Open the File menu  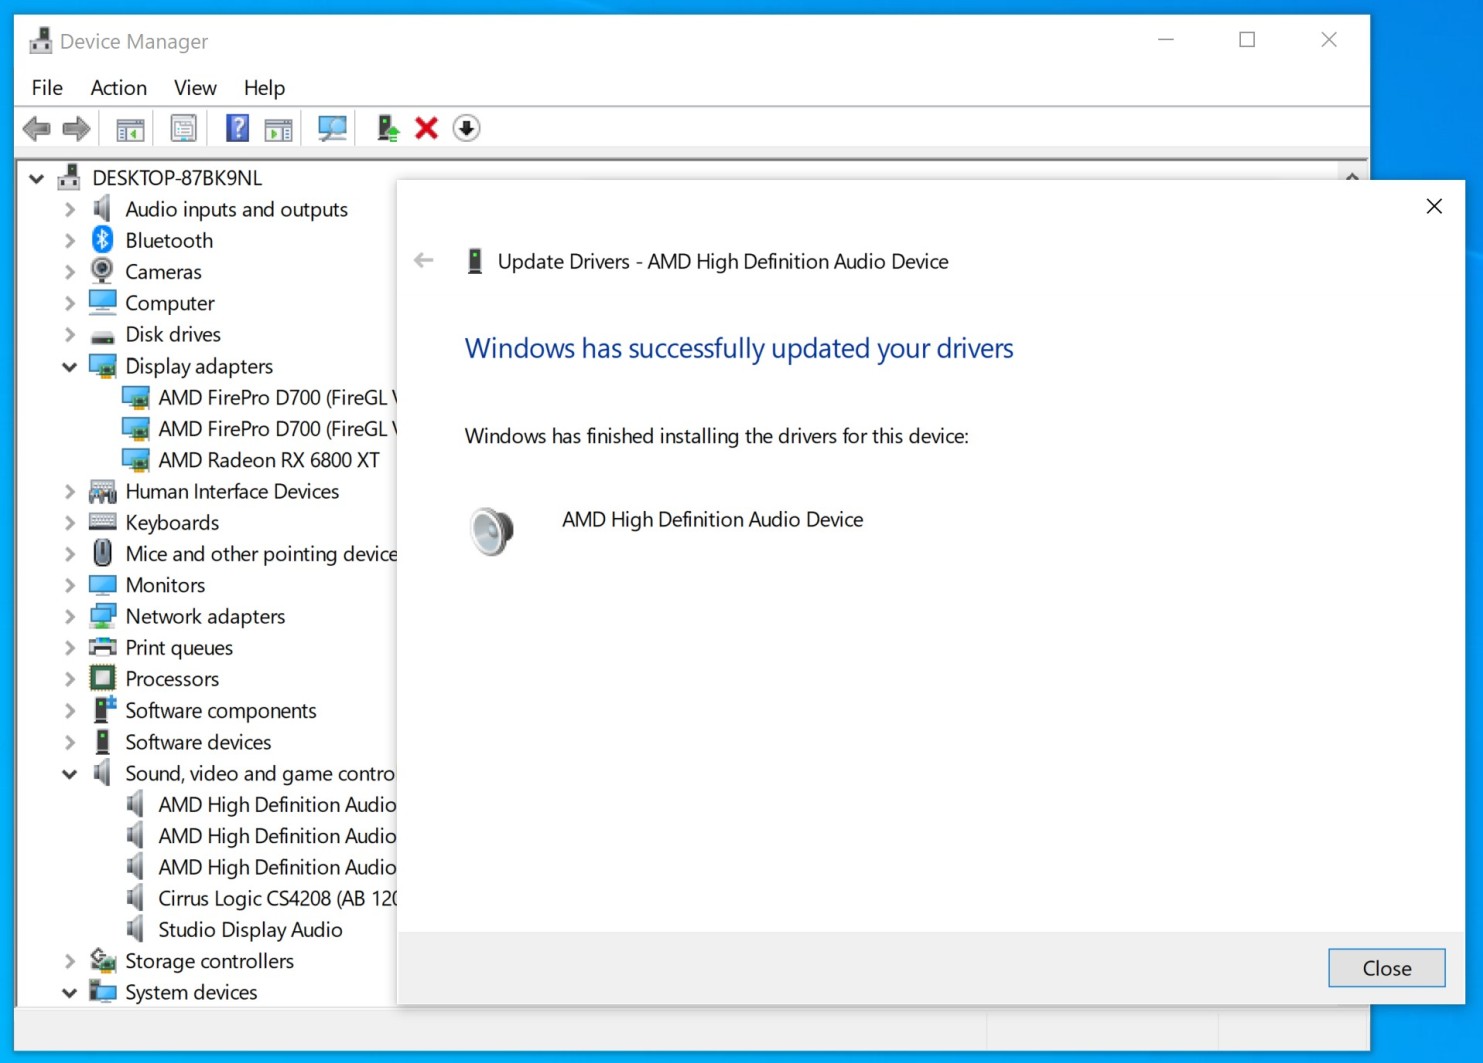(x=47, y=88)
